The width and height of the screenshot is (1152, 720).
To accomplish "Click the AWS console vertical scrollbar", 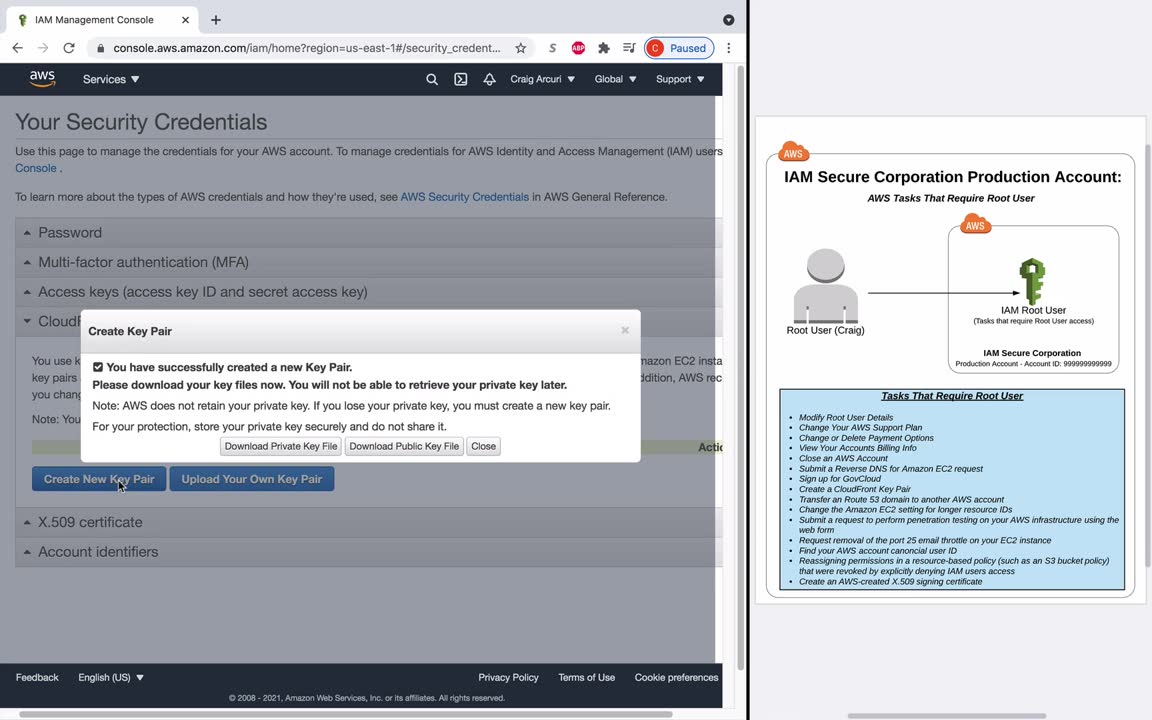I will [x=741, y=367].
